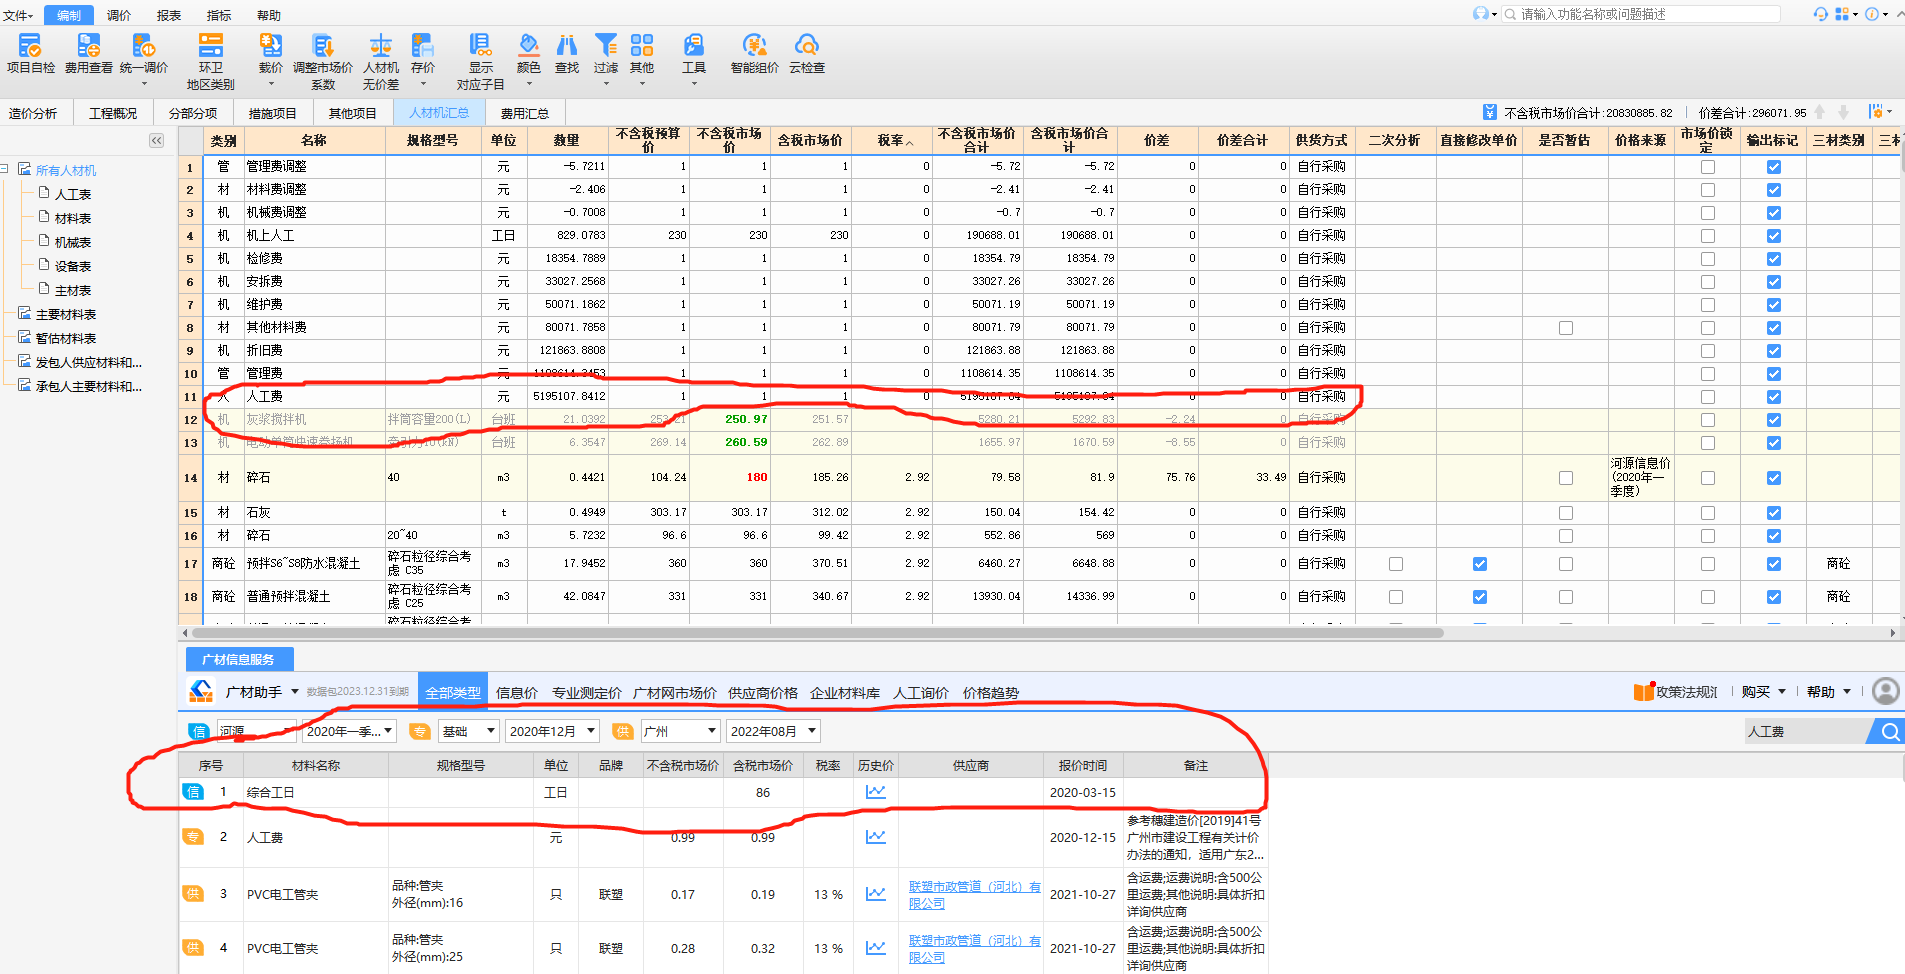Open the 基础 specialty dropdown
This screenshot has height=974, width=1905.
pos(469,731)
